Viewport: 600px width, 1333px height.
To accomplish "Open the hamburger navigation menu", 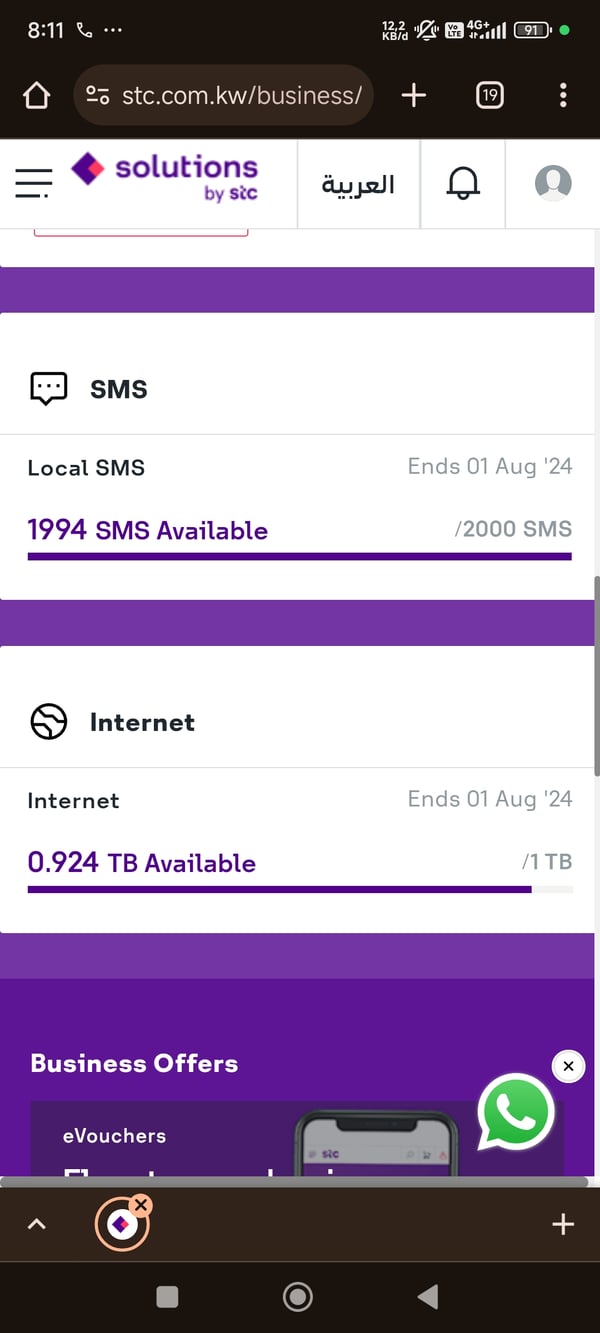I will pos(34,183).
